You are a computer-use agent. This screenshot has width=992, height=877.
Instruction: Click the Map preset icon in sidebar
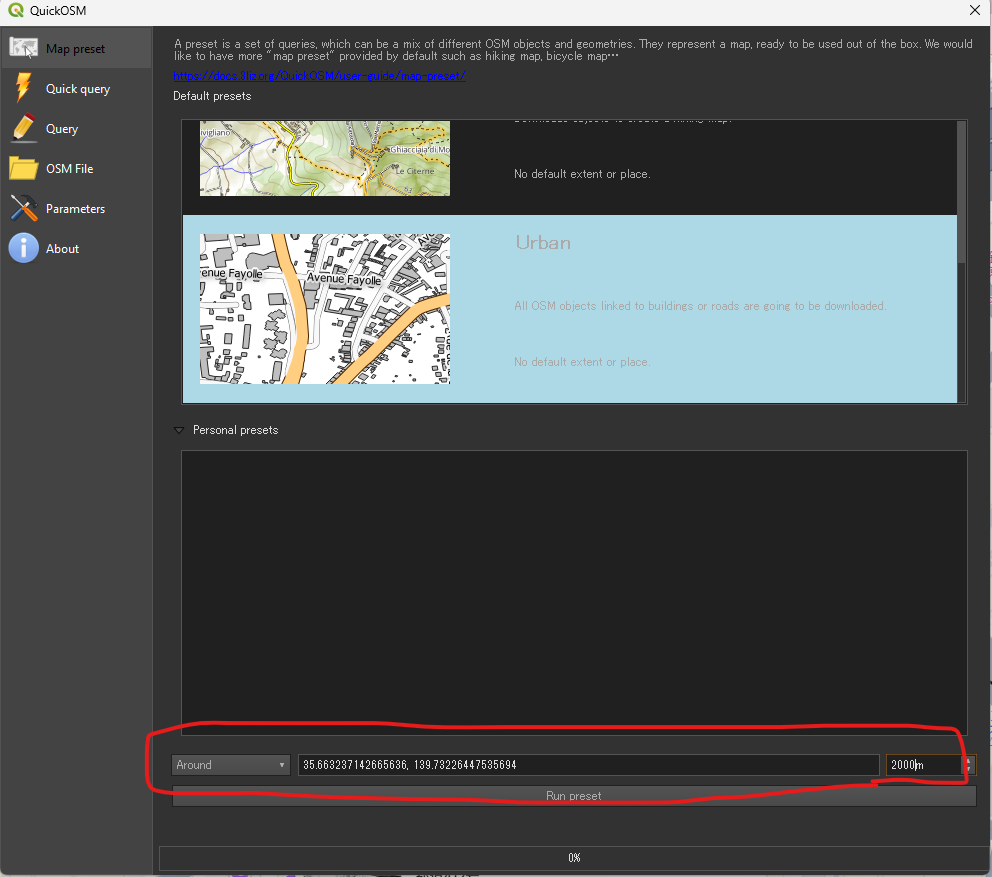click(x=24, y=48)
